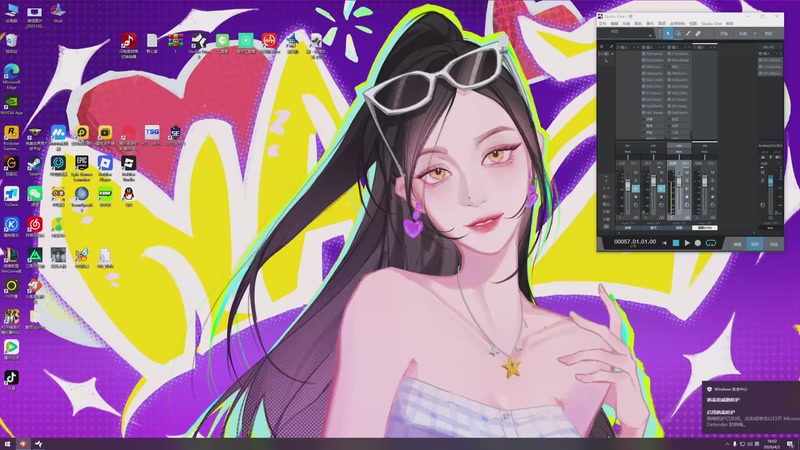
Task: Mute the selected third mixer channel
Action: (687, 172)
